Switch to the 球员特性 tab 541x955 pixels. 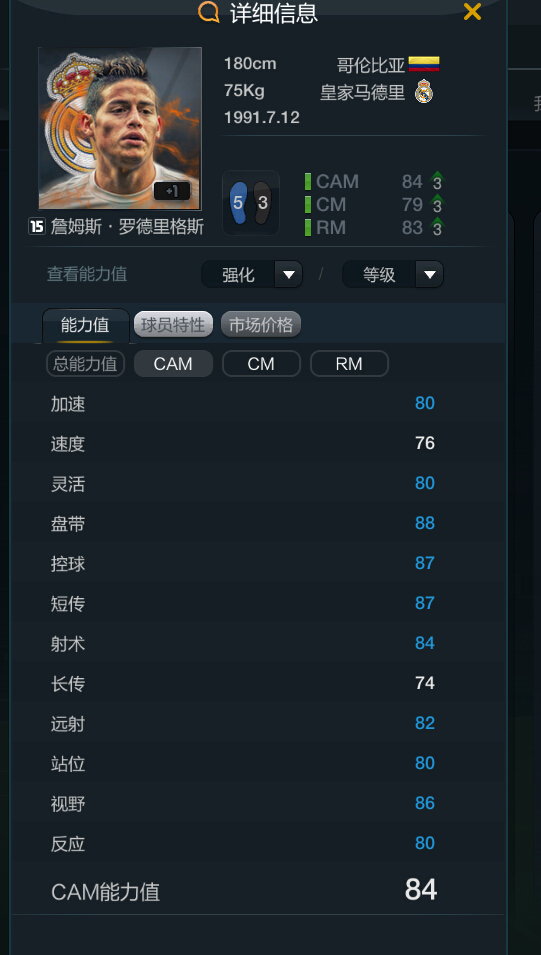173,325
